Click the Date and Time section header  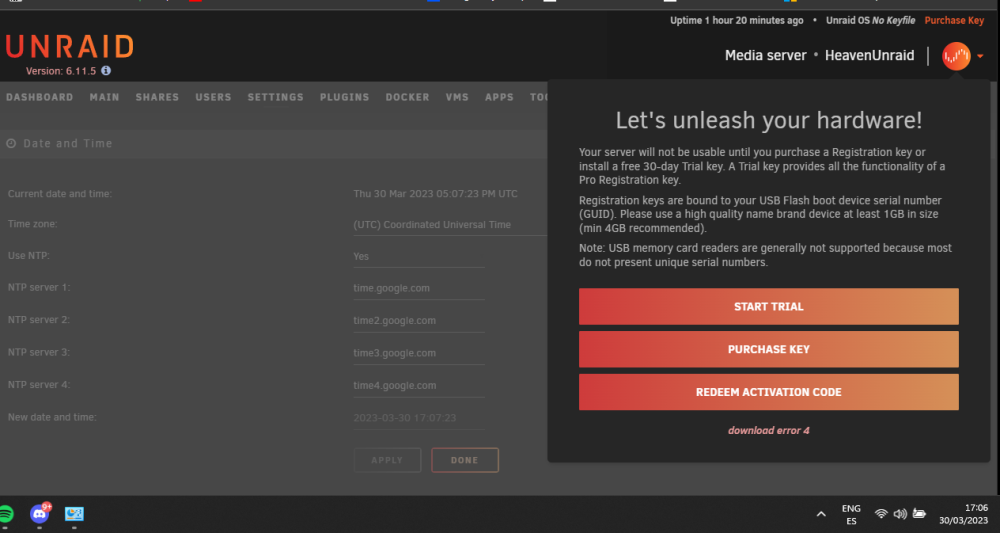point(68,143)
